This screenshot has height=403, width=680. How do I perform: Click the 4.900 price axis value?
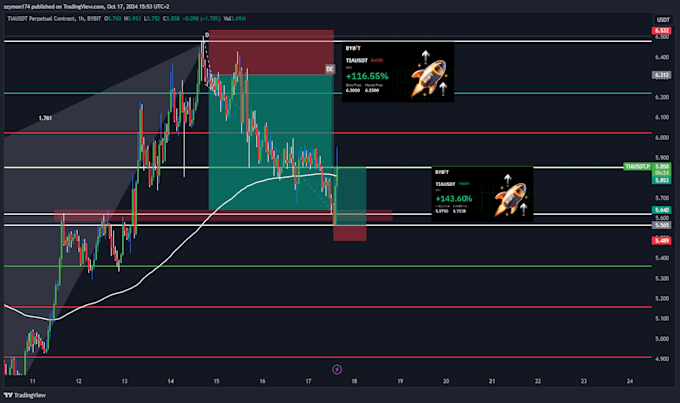[x=662, y=359]
